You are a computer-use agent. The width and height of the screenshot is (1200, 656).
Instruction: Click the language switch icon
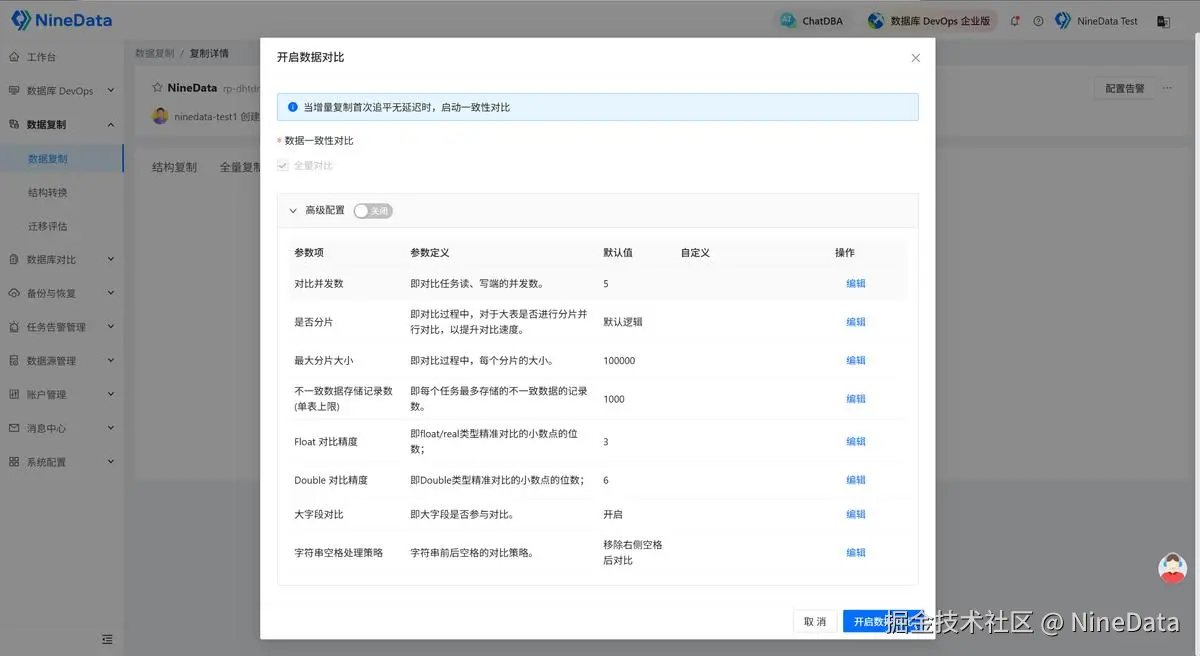point(1163,21)
